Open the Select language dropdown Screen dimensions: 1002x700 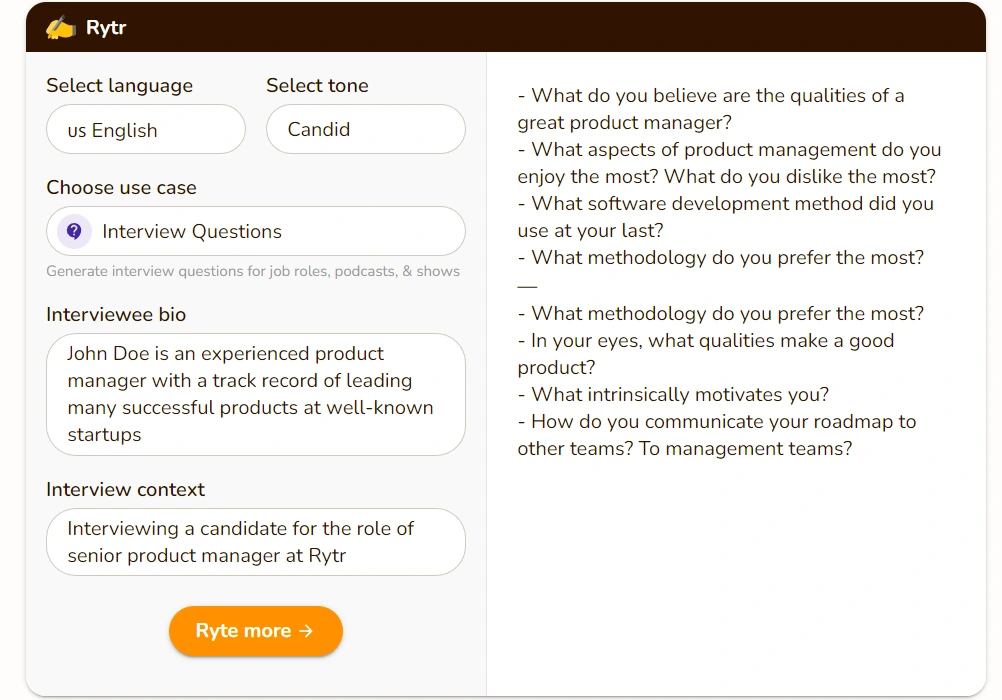click(x=146, y=130)
